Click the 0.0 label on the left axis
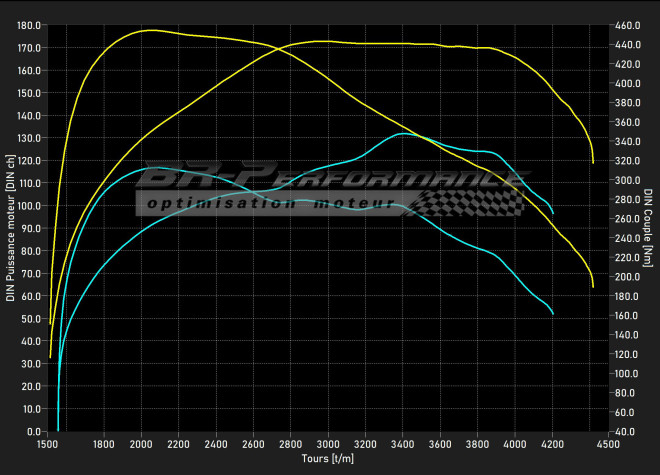This screenshot has width=660, height=475. pyautogui.click(x=34, y=432)
